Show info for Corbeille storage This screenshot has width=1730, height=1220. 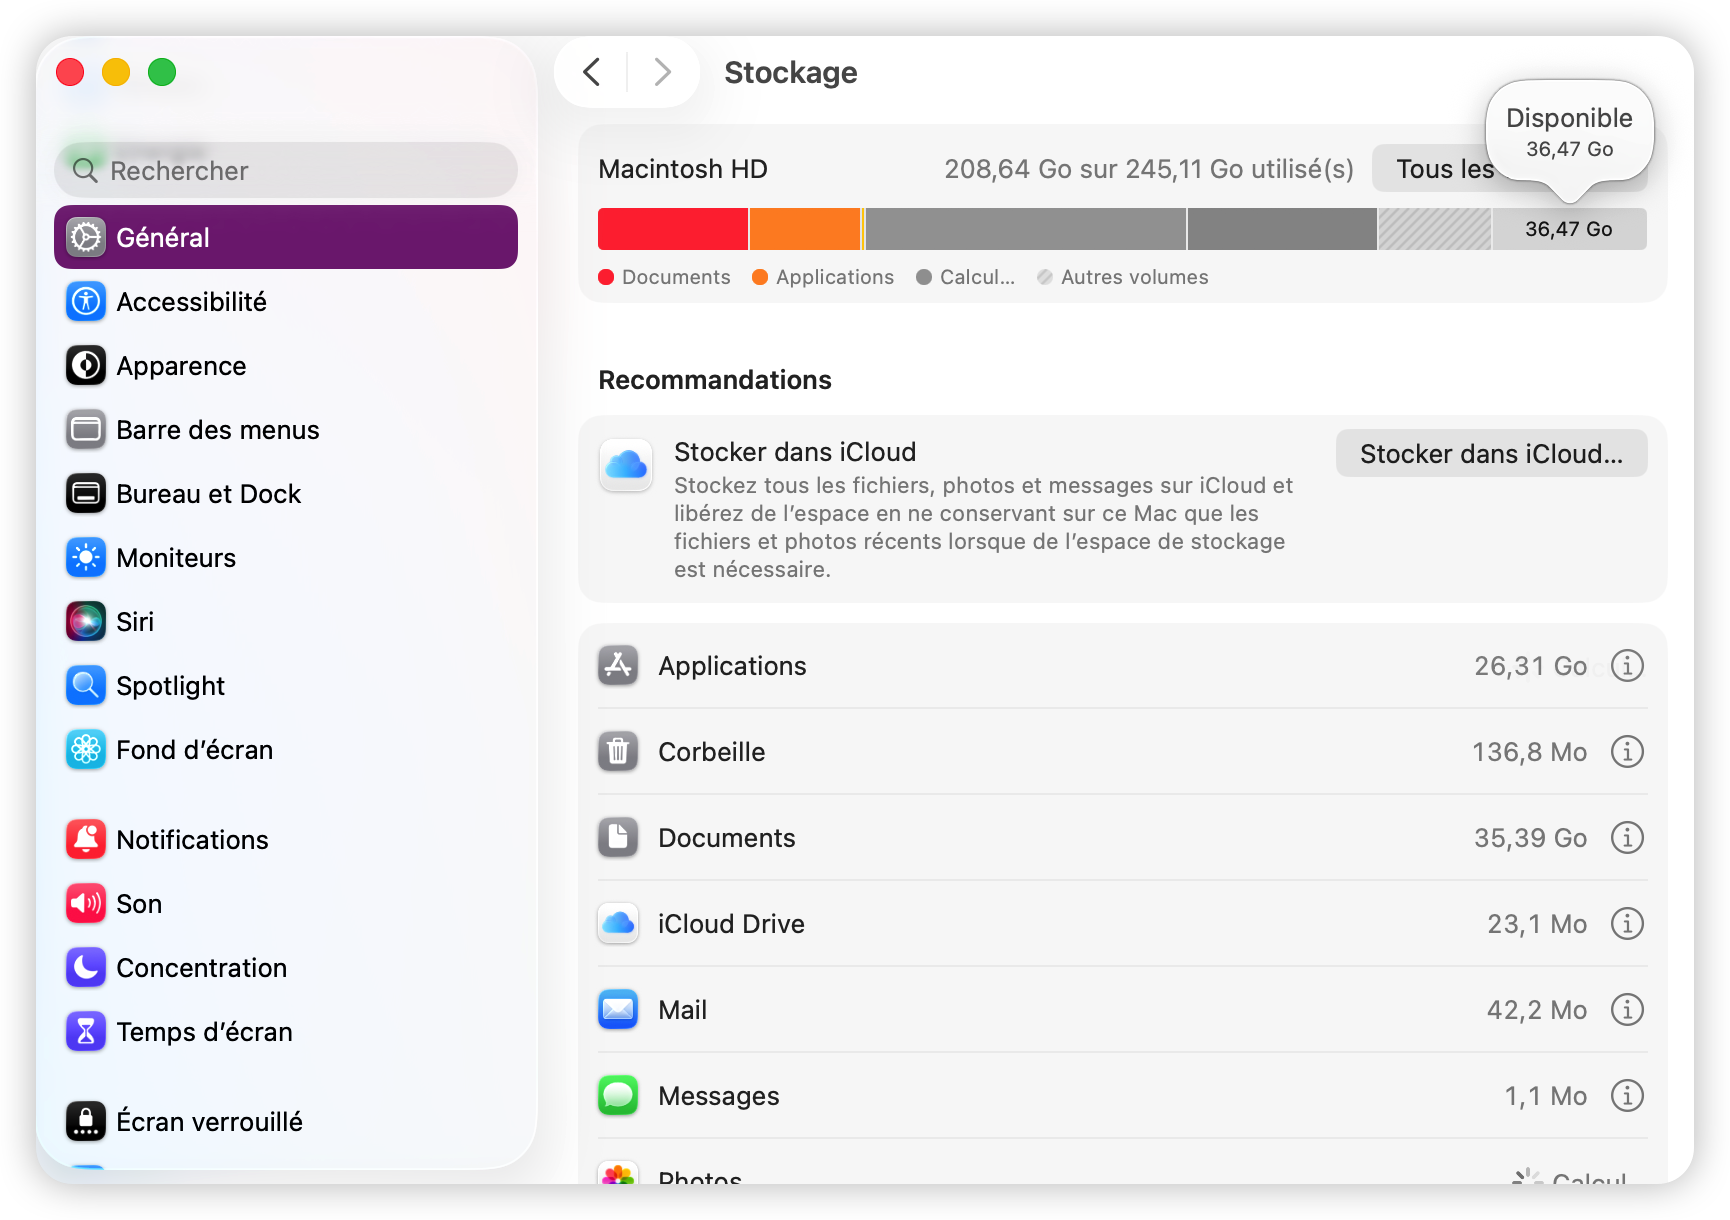(1627, 751)
